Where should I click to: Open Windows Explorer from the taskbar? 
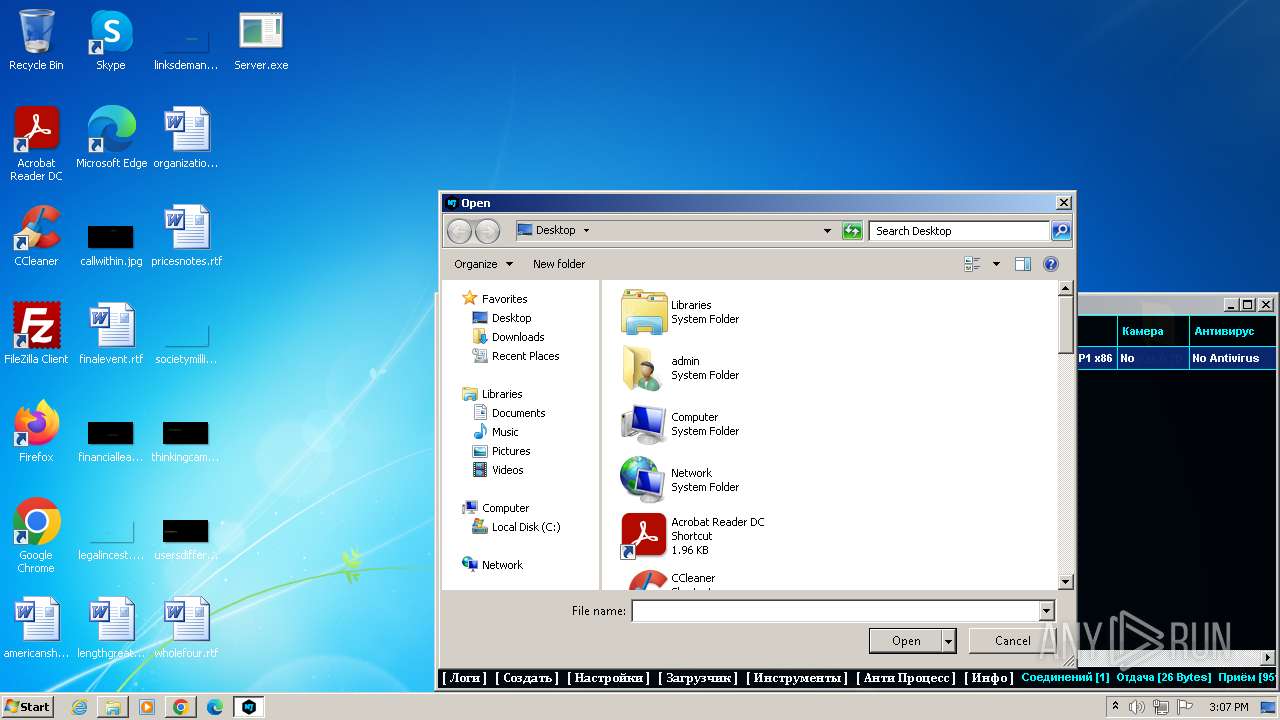[x=113, y=707]
